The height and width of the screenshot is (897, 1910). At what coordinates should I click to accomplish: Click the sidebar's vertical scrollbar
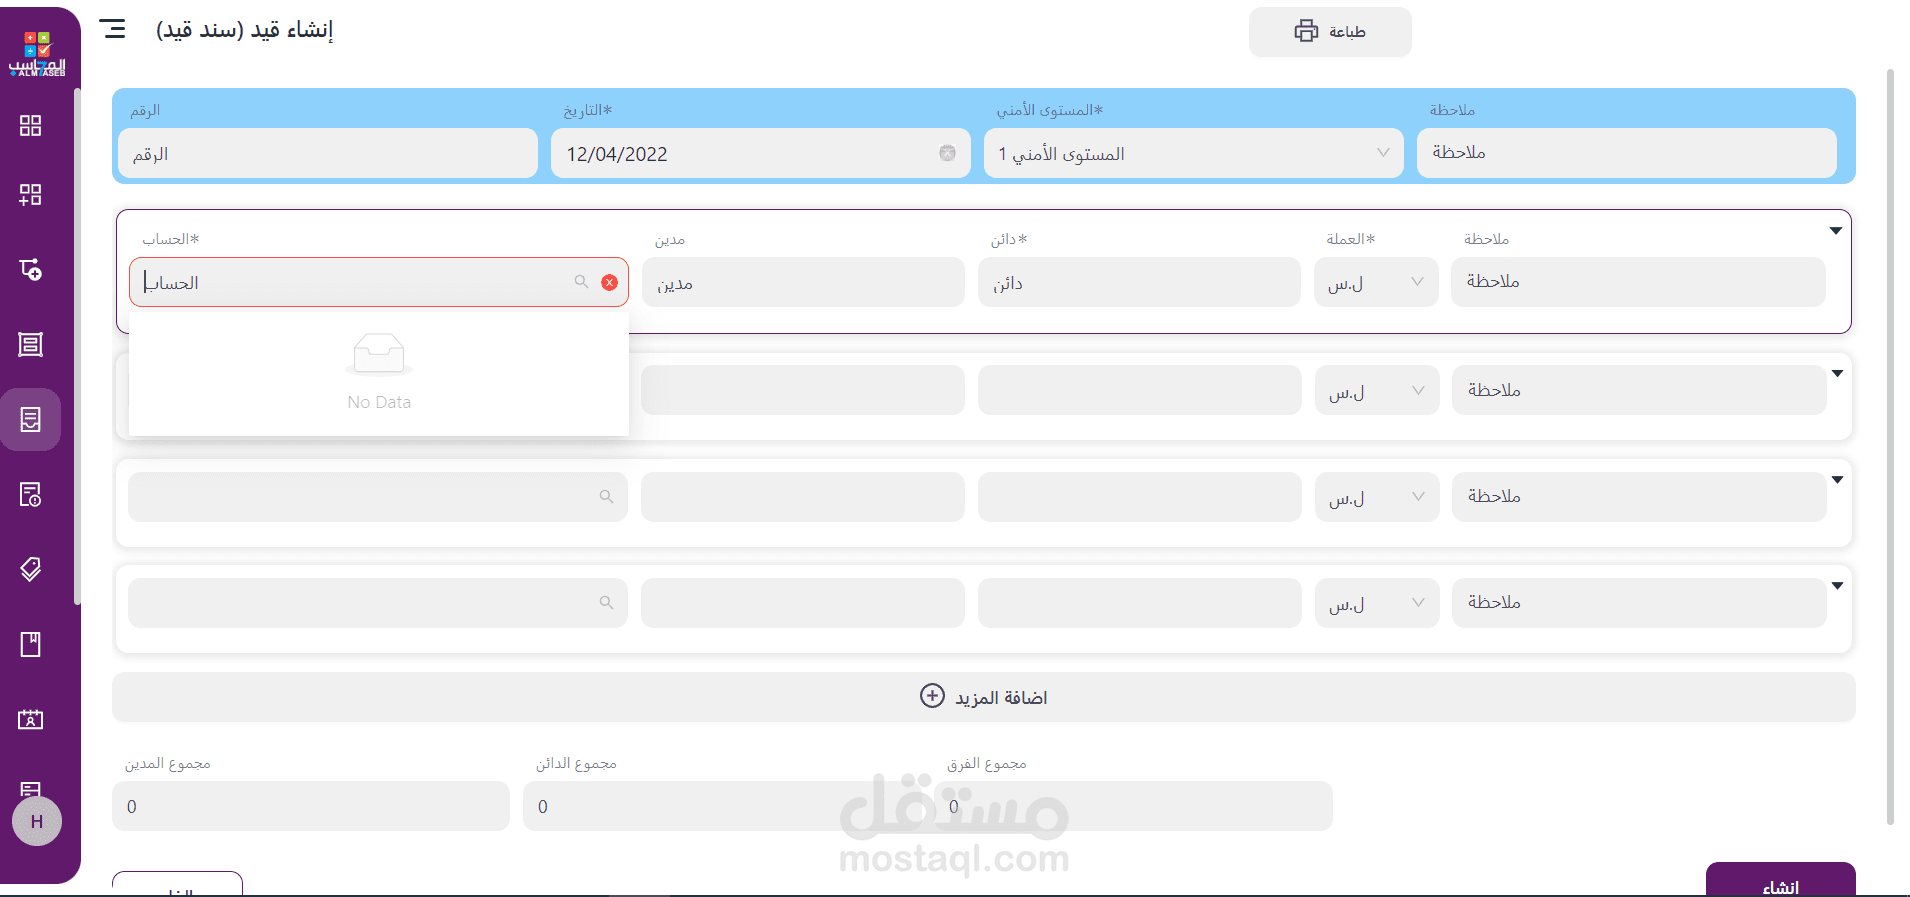click(77, 346)
